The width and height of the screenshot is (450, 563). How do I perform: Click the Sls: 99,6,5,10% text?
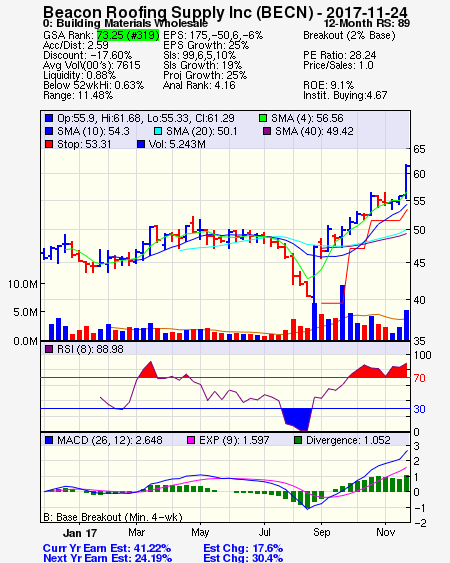(199, 55)
